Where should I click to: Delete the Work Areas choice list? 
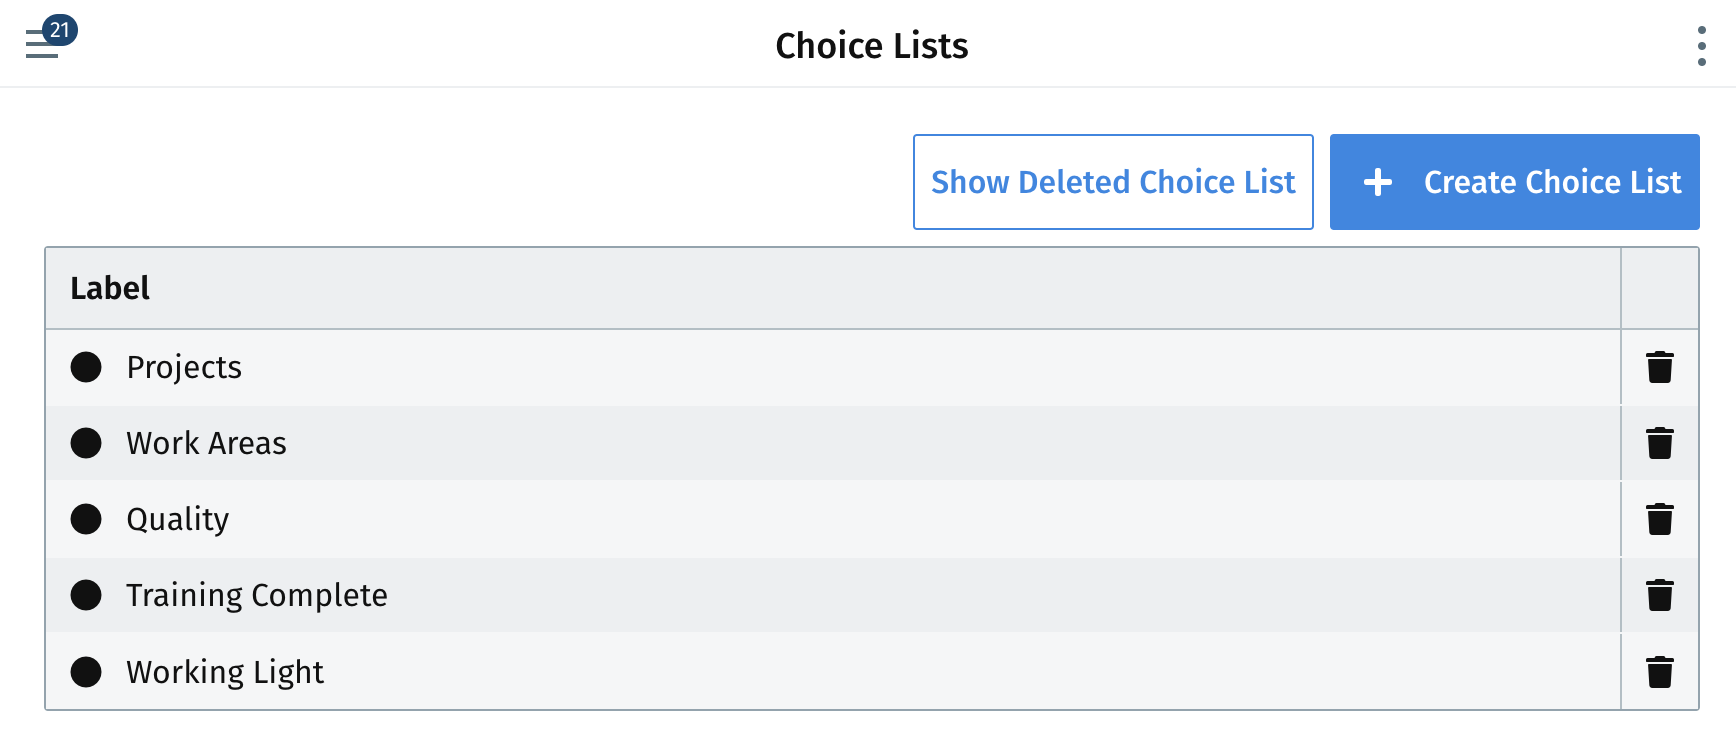1660,443
